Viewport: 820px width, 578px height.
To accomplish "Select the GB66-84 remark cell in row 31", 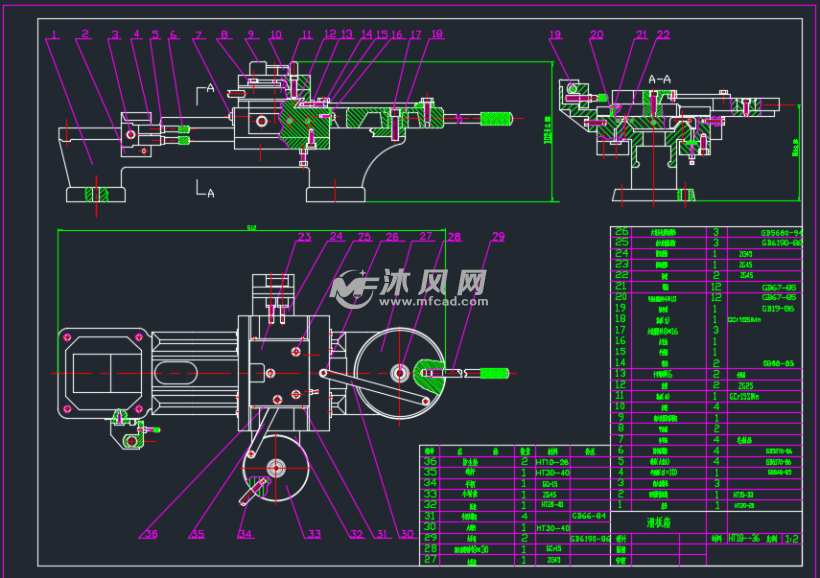I will 589,516.
